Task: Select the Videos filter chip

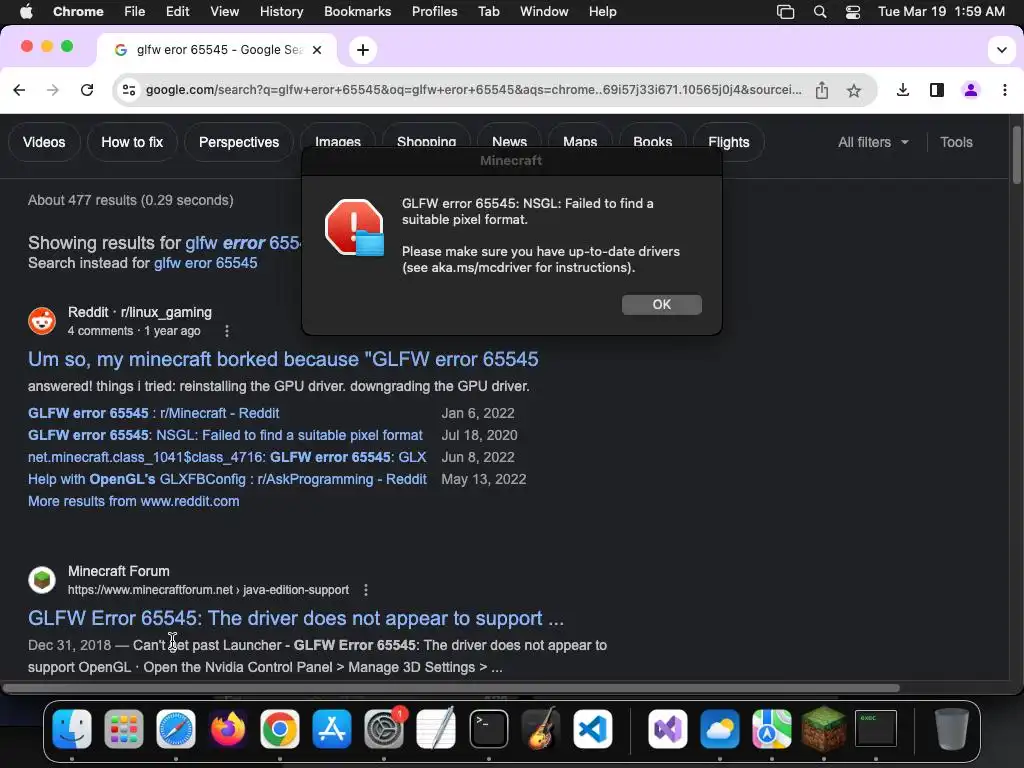Action: click(x=44, y=142)
